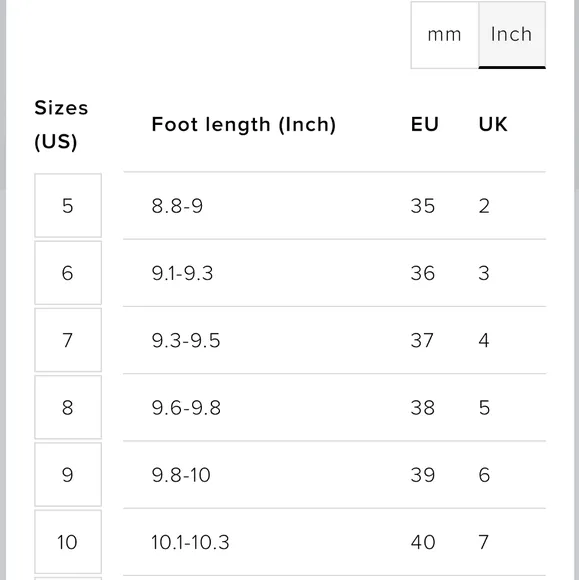Click the UK column header
This screenshot has height=580, width=579.
pyautogui.click(x=493, y=124)
